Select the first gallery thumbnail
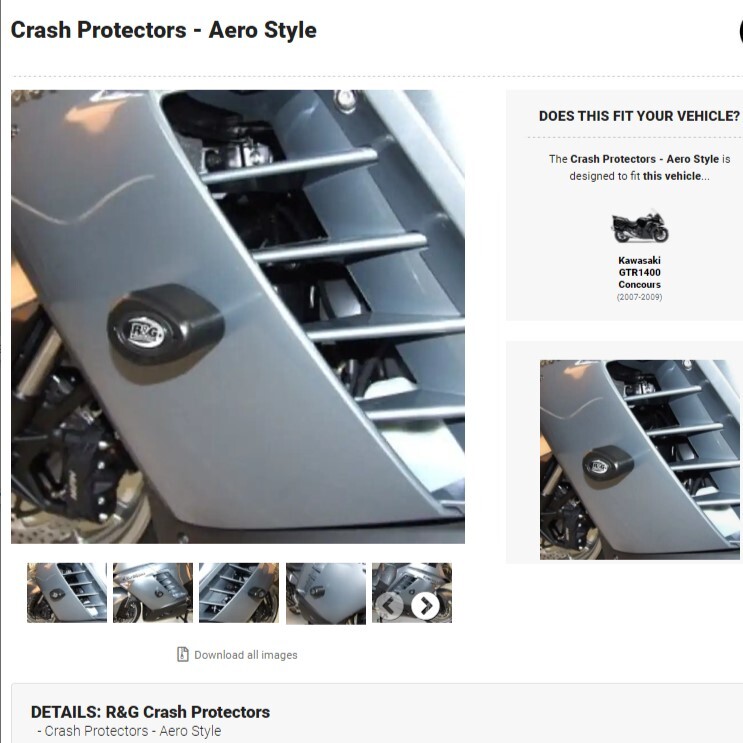Image resolution: width=743 pixels, height=743 pixels. pyautogui.click(x=67, y=593)
